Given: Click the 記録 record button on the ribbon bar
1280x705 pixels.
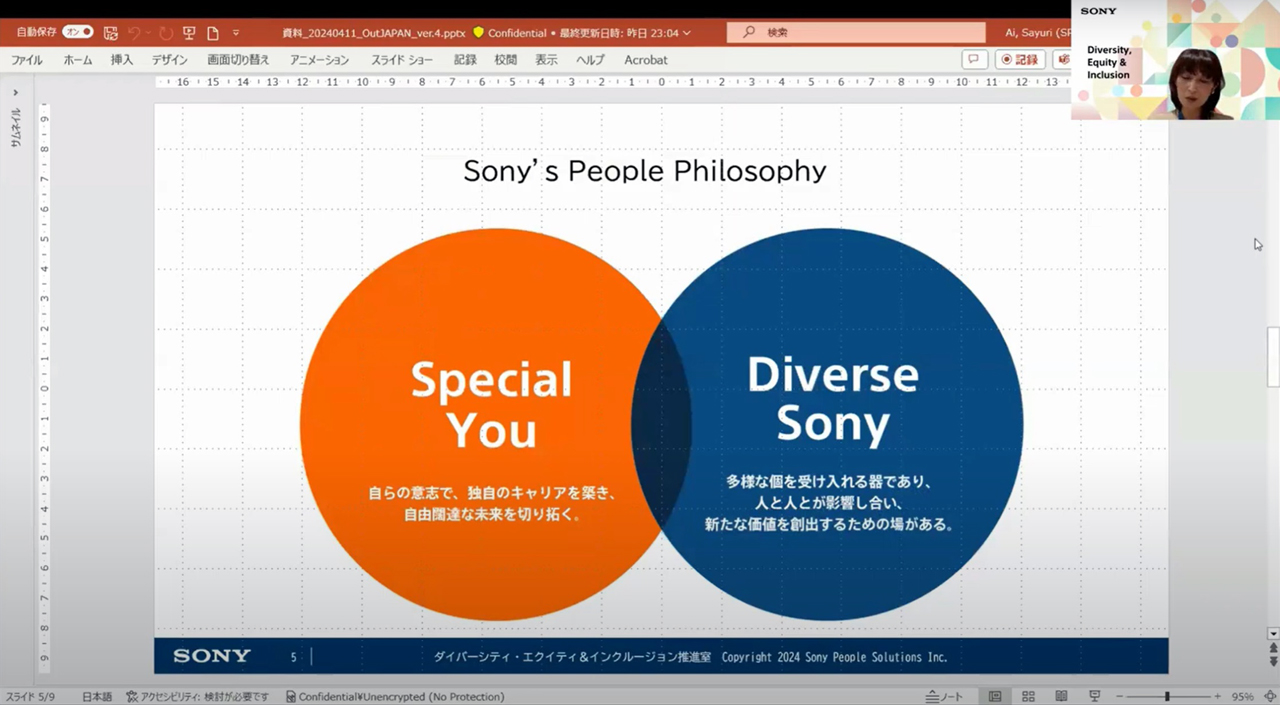Looking at the screenshot, I should (x=1020, y=60).
